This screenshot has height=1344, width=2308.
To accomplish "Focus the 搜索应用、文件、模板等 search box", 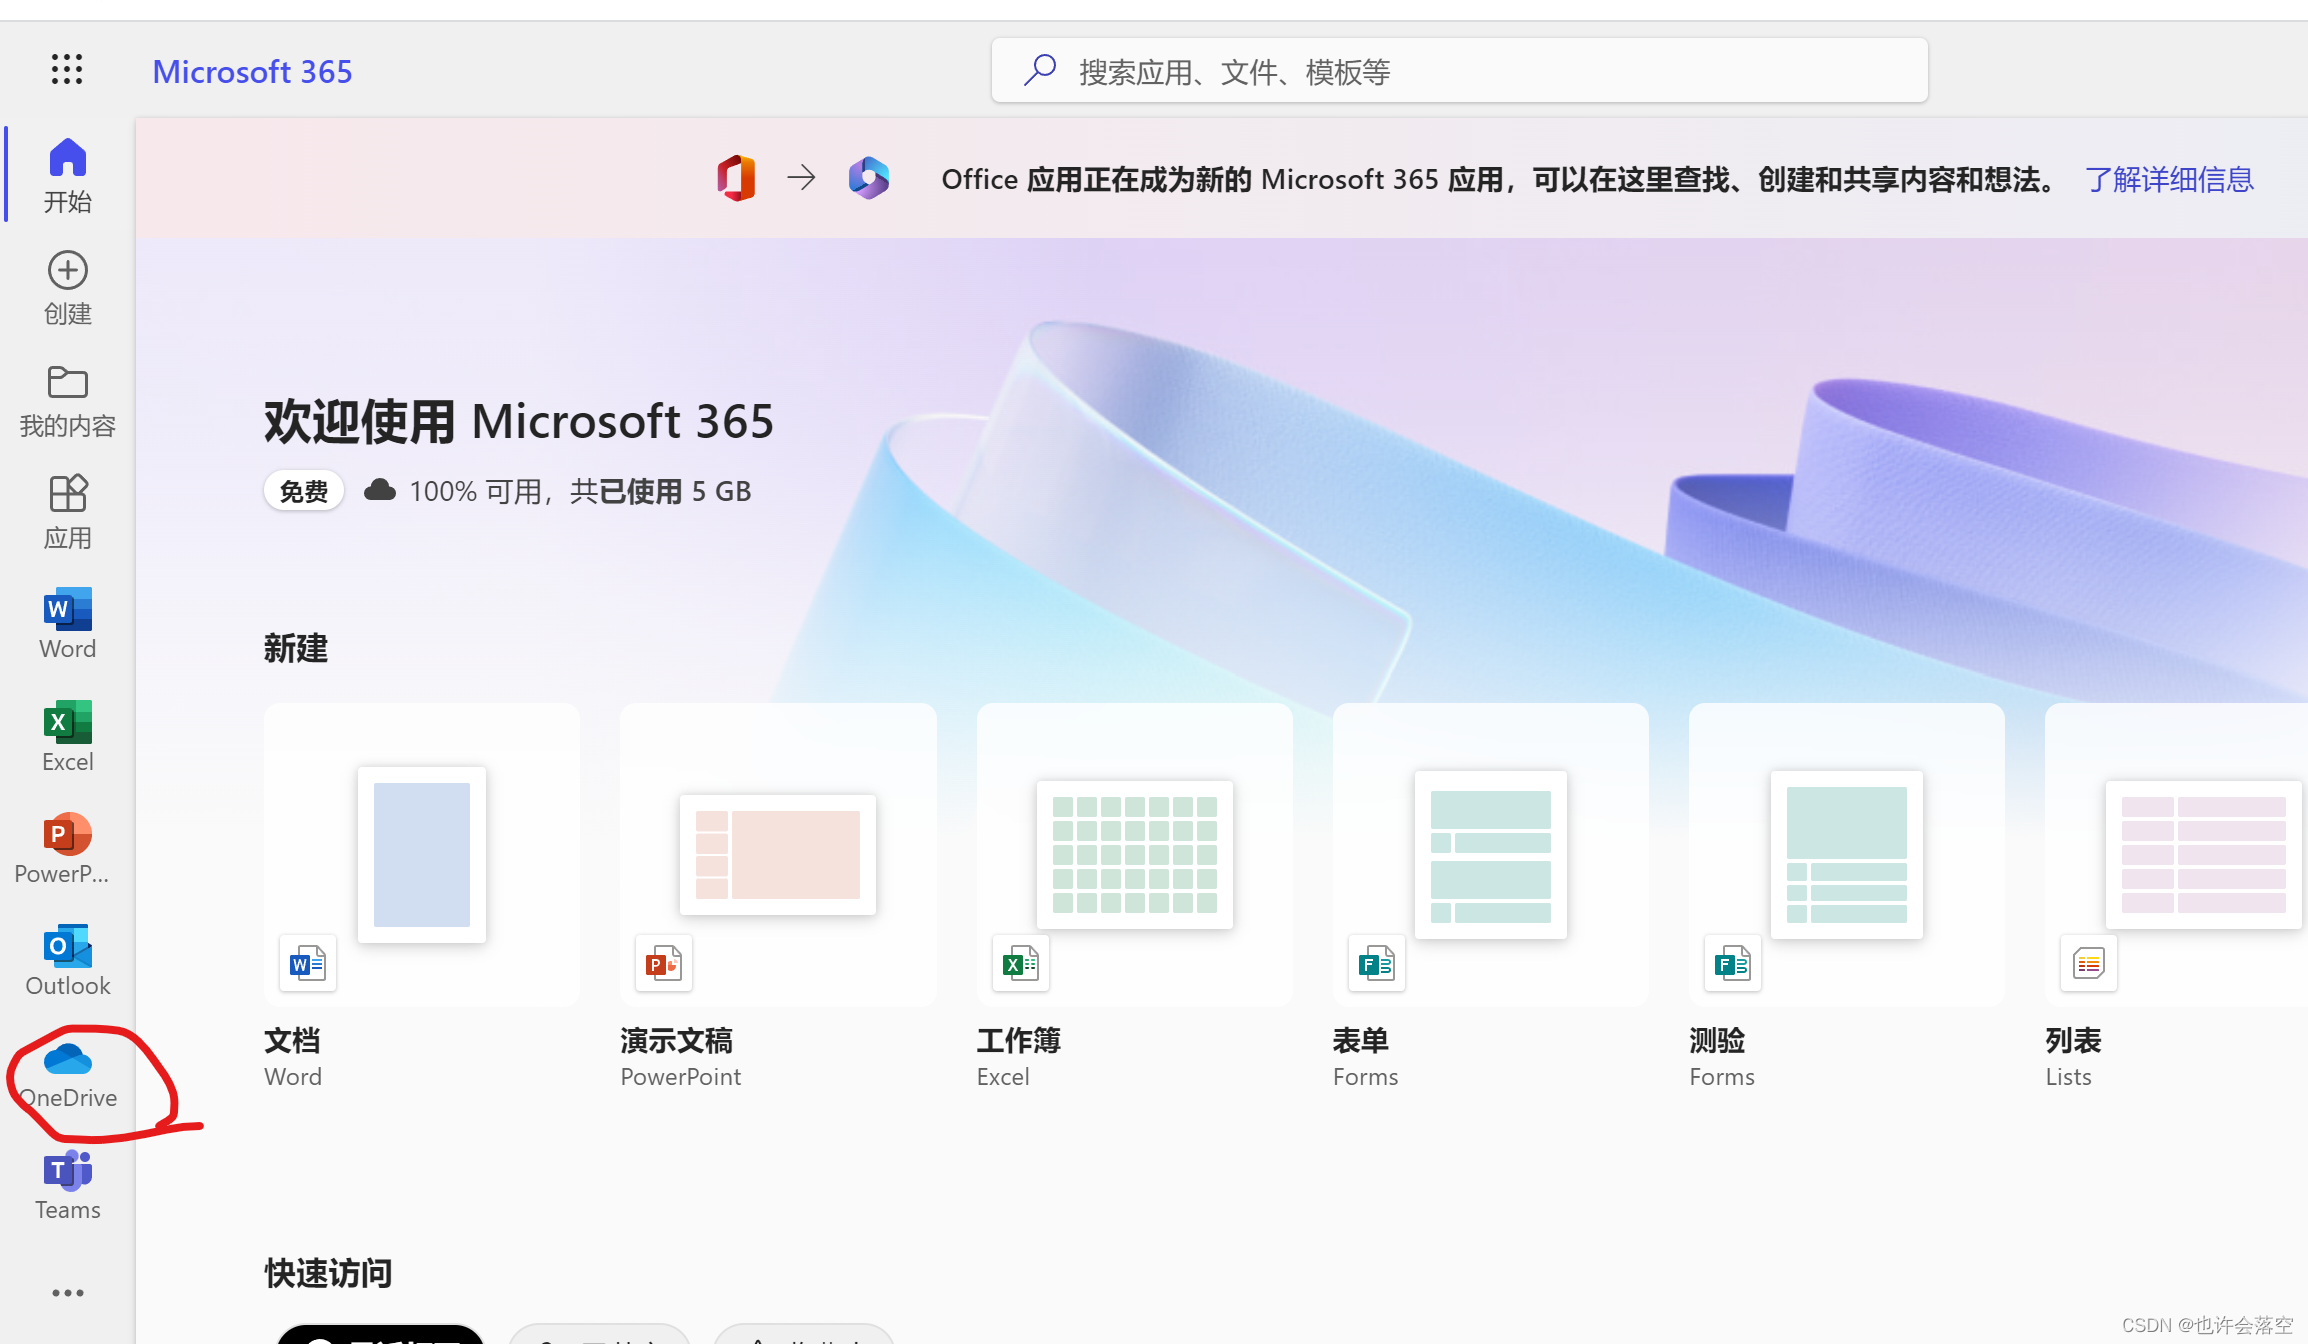I will pos(1459,70).
